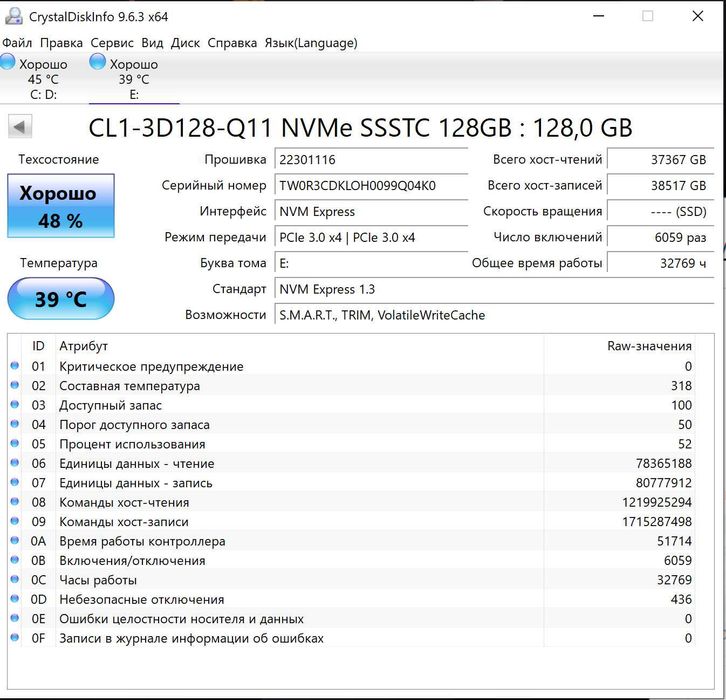Open the Справка menu
Viewport: 726px width, 700px height.
(x=232, y=43)
